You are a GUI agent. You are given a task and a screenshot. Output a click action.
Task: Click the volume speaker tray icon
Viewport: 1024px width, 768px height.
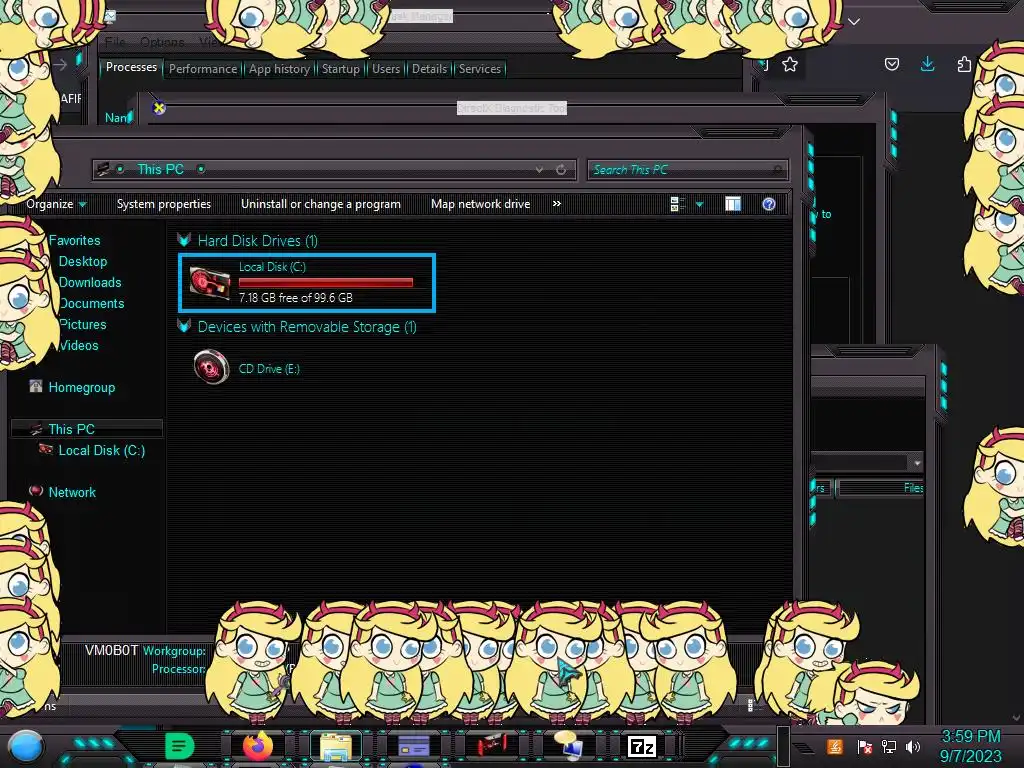tap(913, 746)
